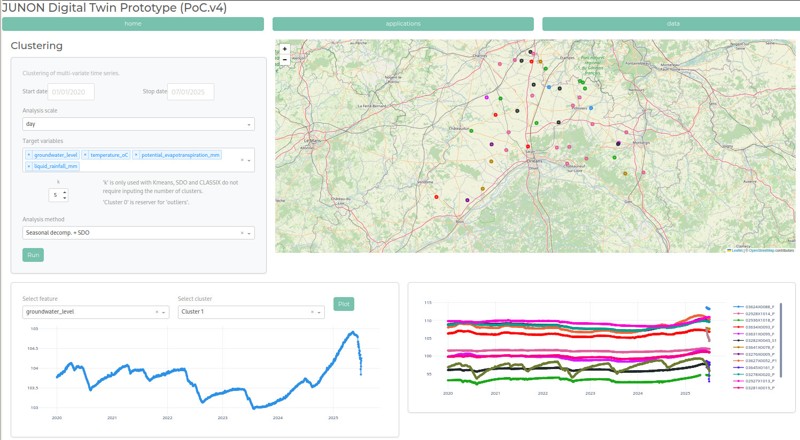Remove the liquid_rainfall_mm variable tag
The height and width of the screenshot is (440, 800).
tap(29, 166)
